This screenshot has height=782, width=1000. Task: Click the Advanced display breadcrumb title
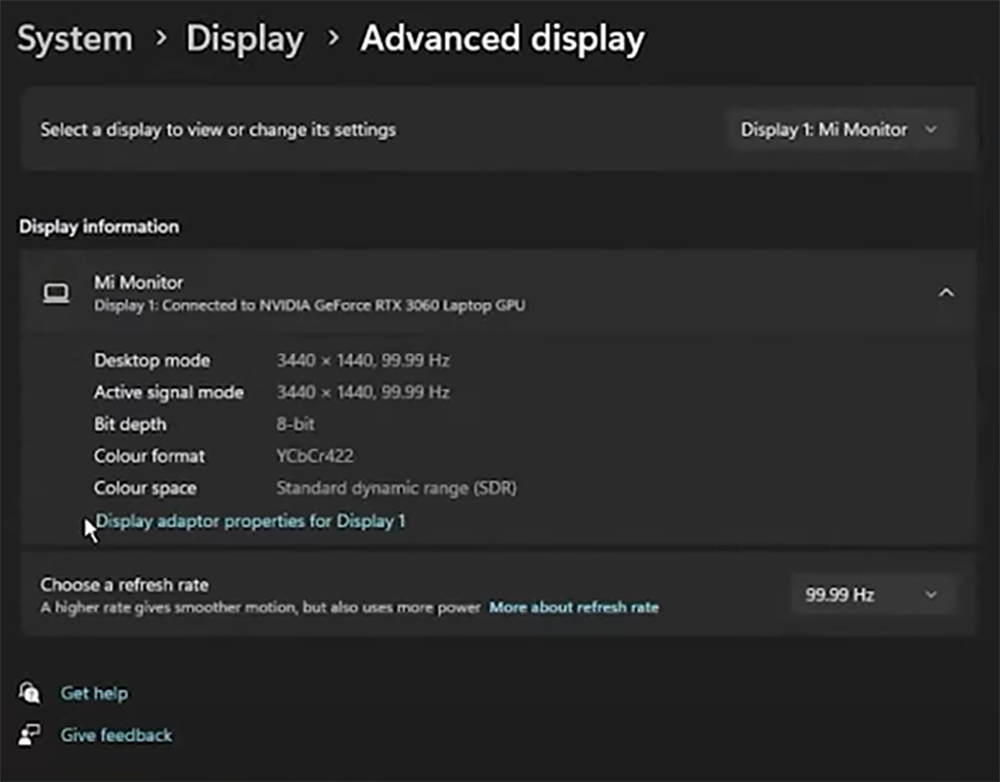(503, 38)
